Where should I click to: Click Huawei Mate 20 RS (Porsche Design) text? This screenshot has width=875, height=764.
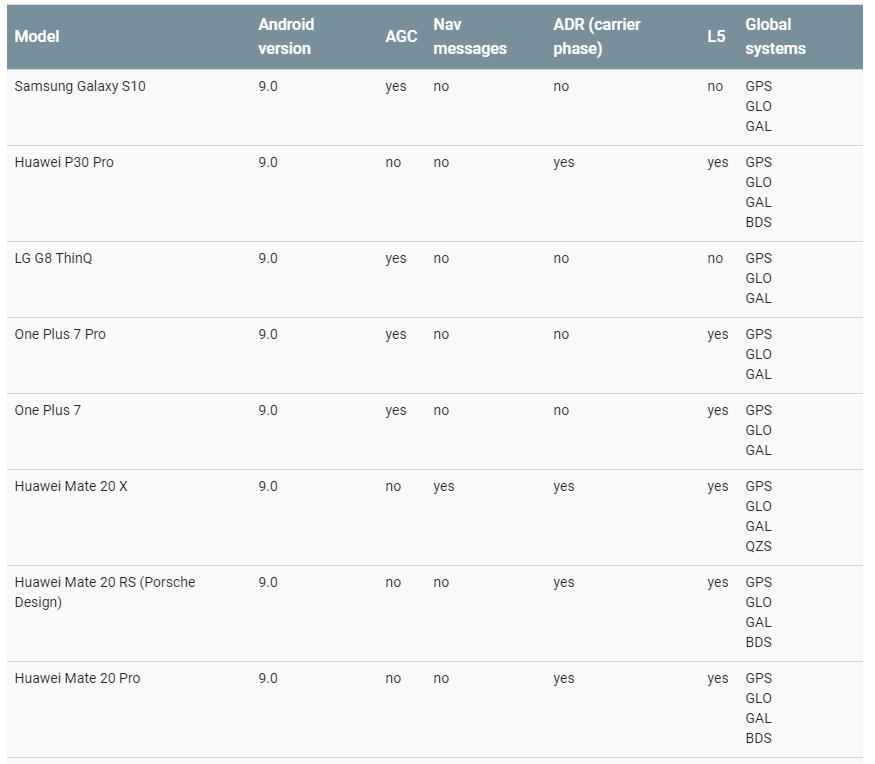coord(105,592)
